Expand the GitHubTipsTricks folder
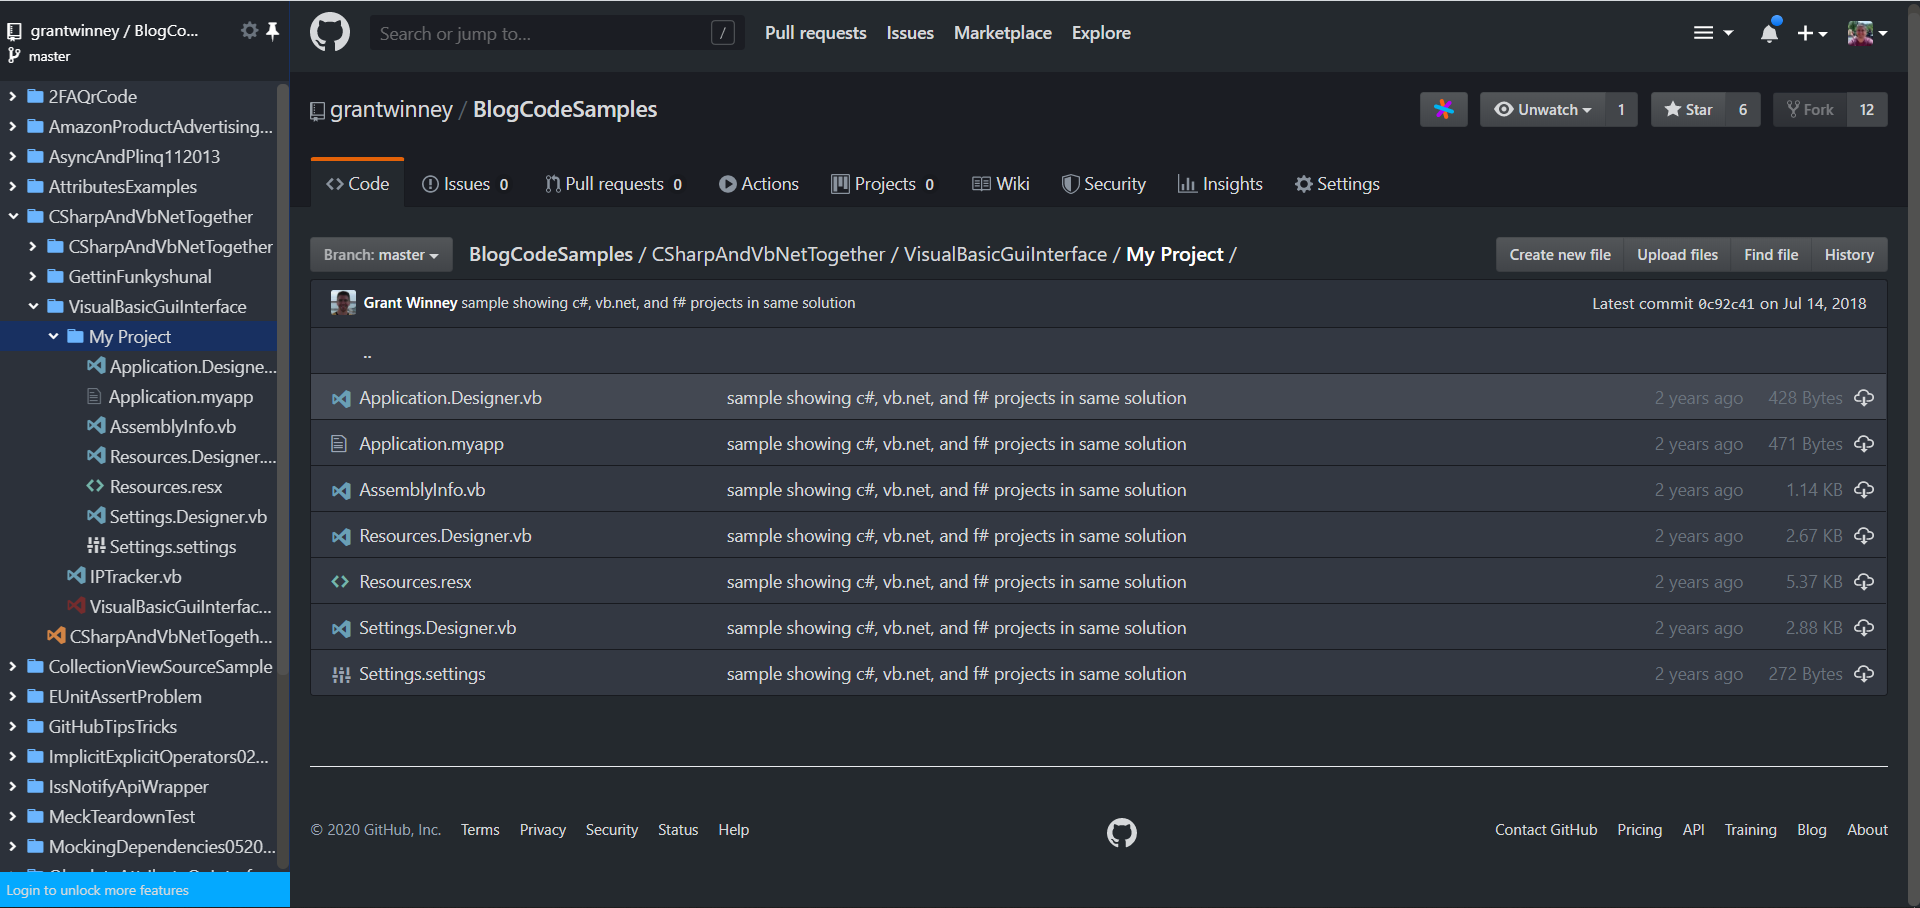This screenshot has width=1920, height=908. pos(12,727)
